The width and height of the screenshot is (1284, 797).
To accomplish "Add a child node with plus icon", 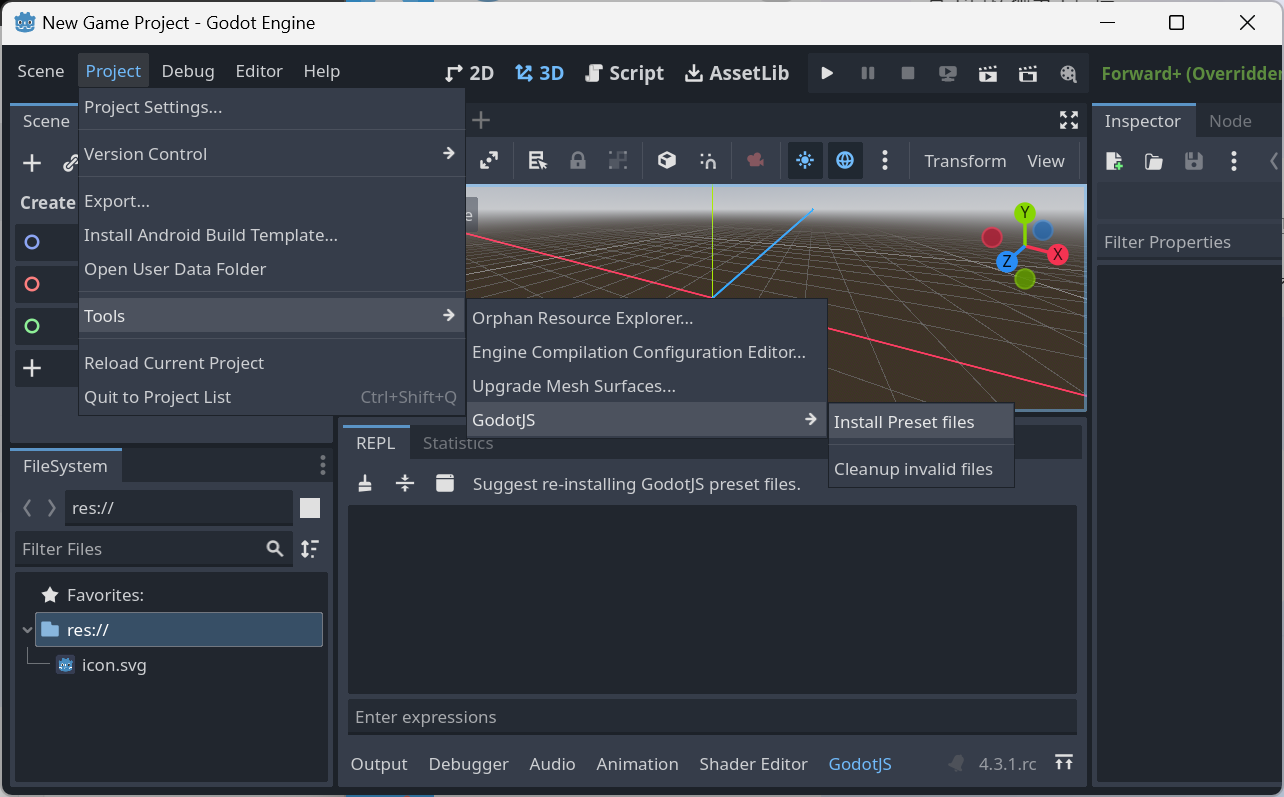I will 32,163.
